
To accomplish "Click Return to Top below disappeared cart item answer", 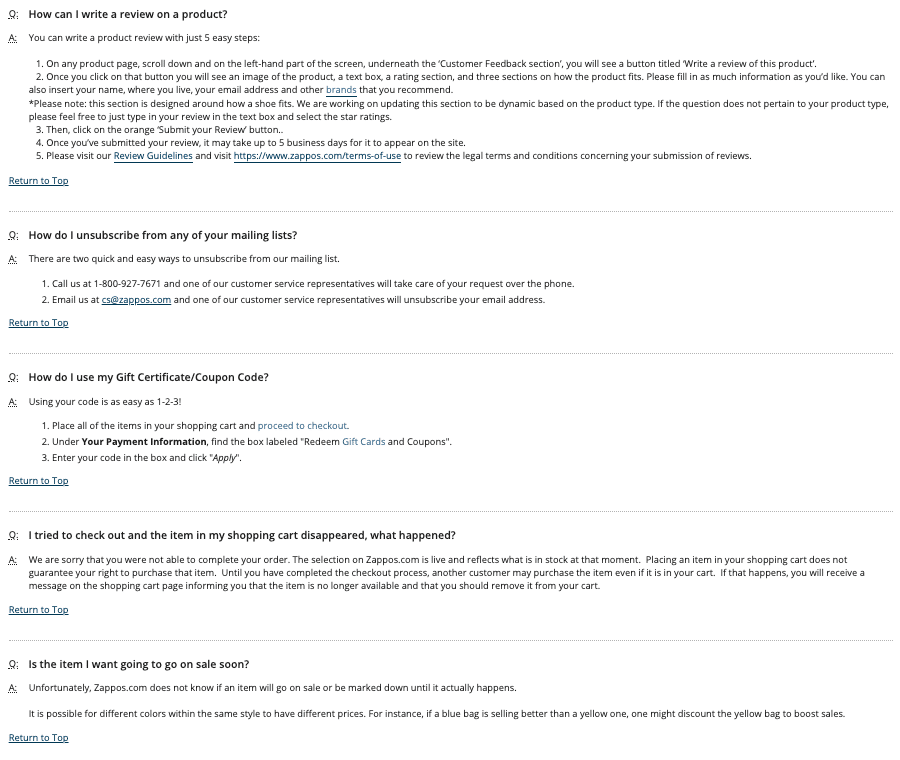I will click(x=39, y=610).
